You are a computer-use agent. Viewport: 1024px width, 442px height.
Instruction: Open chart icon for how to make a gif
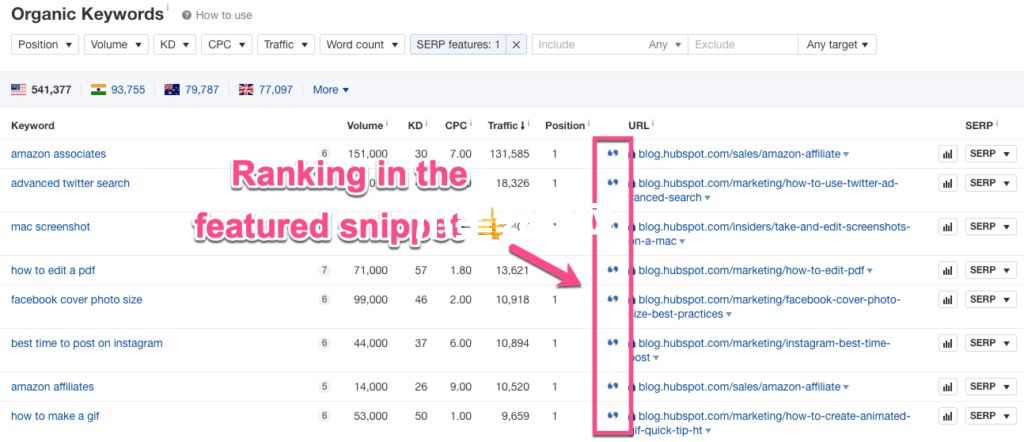[946, 416]
